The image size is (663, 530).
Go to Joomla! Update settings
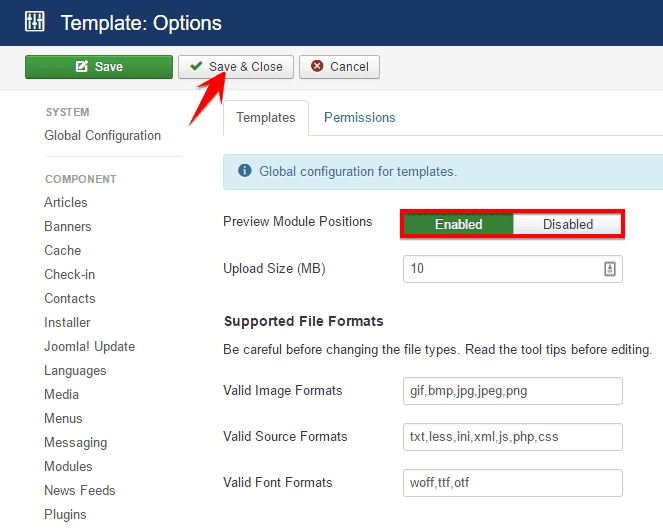(89, 346)
